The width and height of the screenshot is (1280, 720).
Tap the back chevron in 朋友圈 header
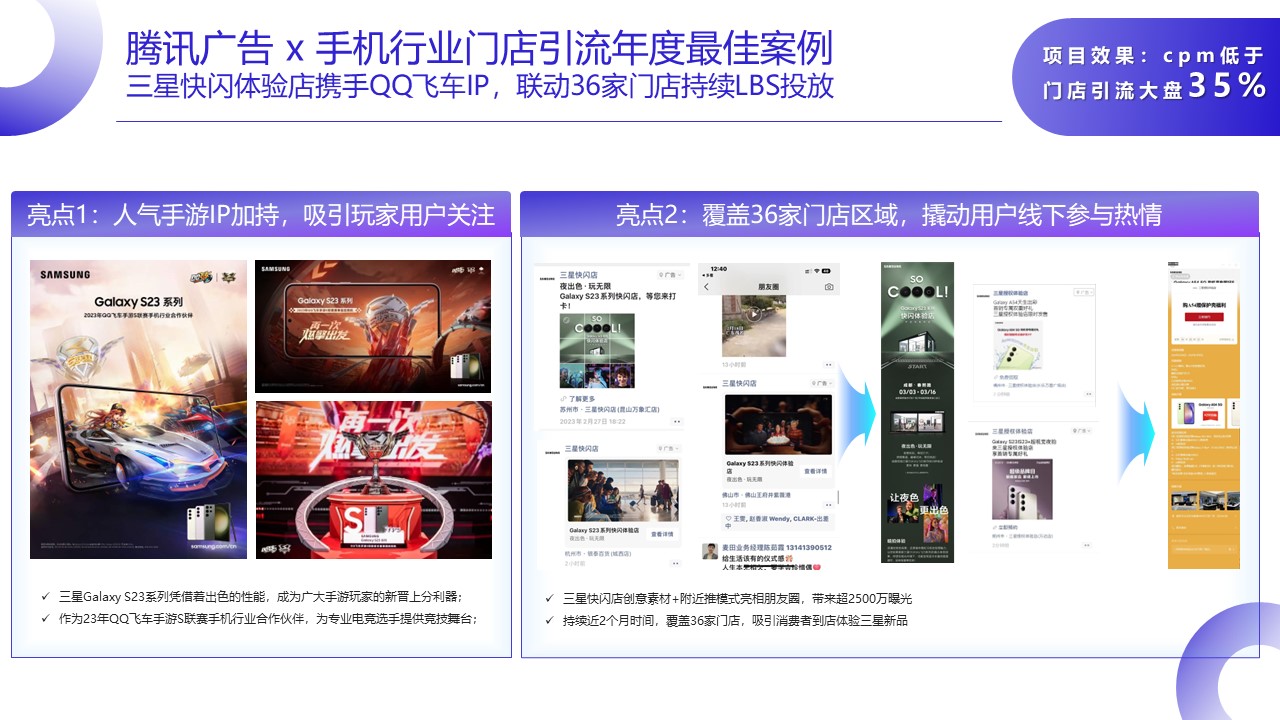pyautogui.click(x=706, y=287)
